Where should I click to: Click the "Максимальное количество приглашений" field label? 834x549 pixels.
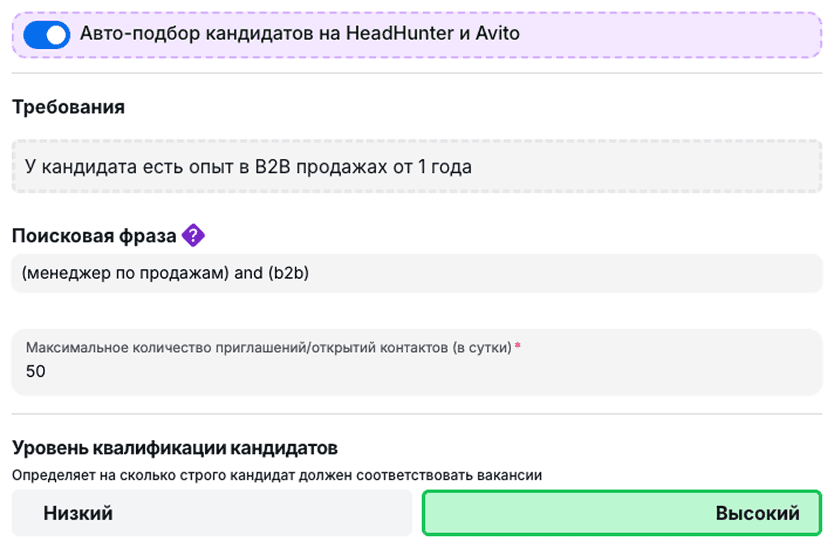tap(268, 347)
